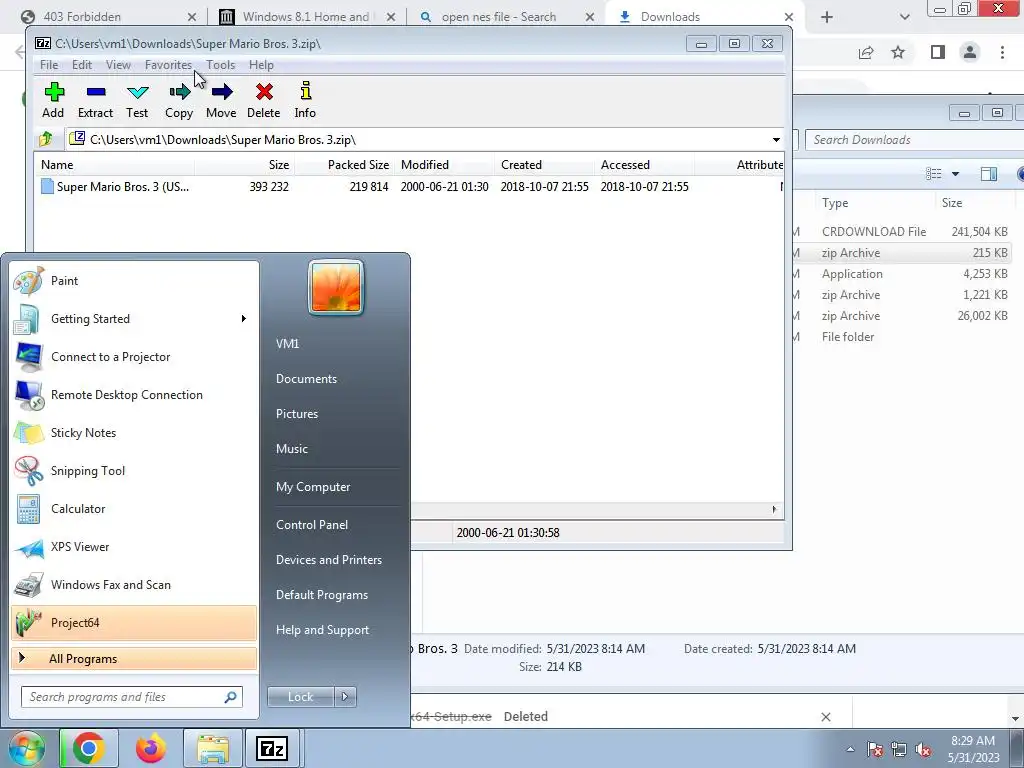Open Windows Explorer taskbar icon
1024x768 pixels.
click(213, 748)
